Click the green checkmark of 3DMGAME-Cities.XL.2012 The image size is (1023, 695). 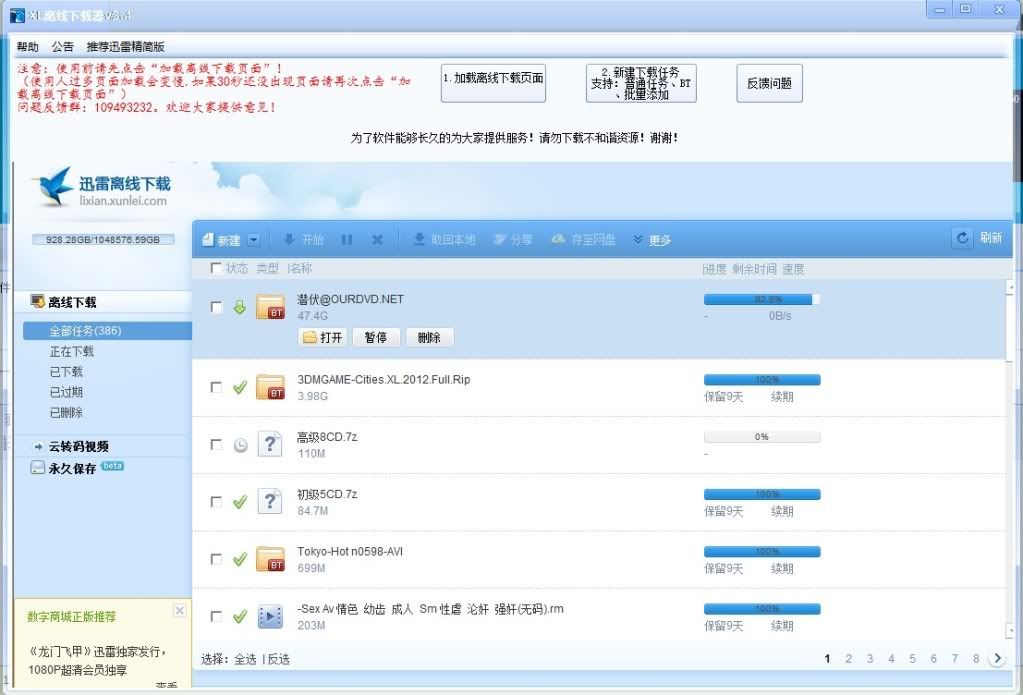tap(240, 387)
